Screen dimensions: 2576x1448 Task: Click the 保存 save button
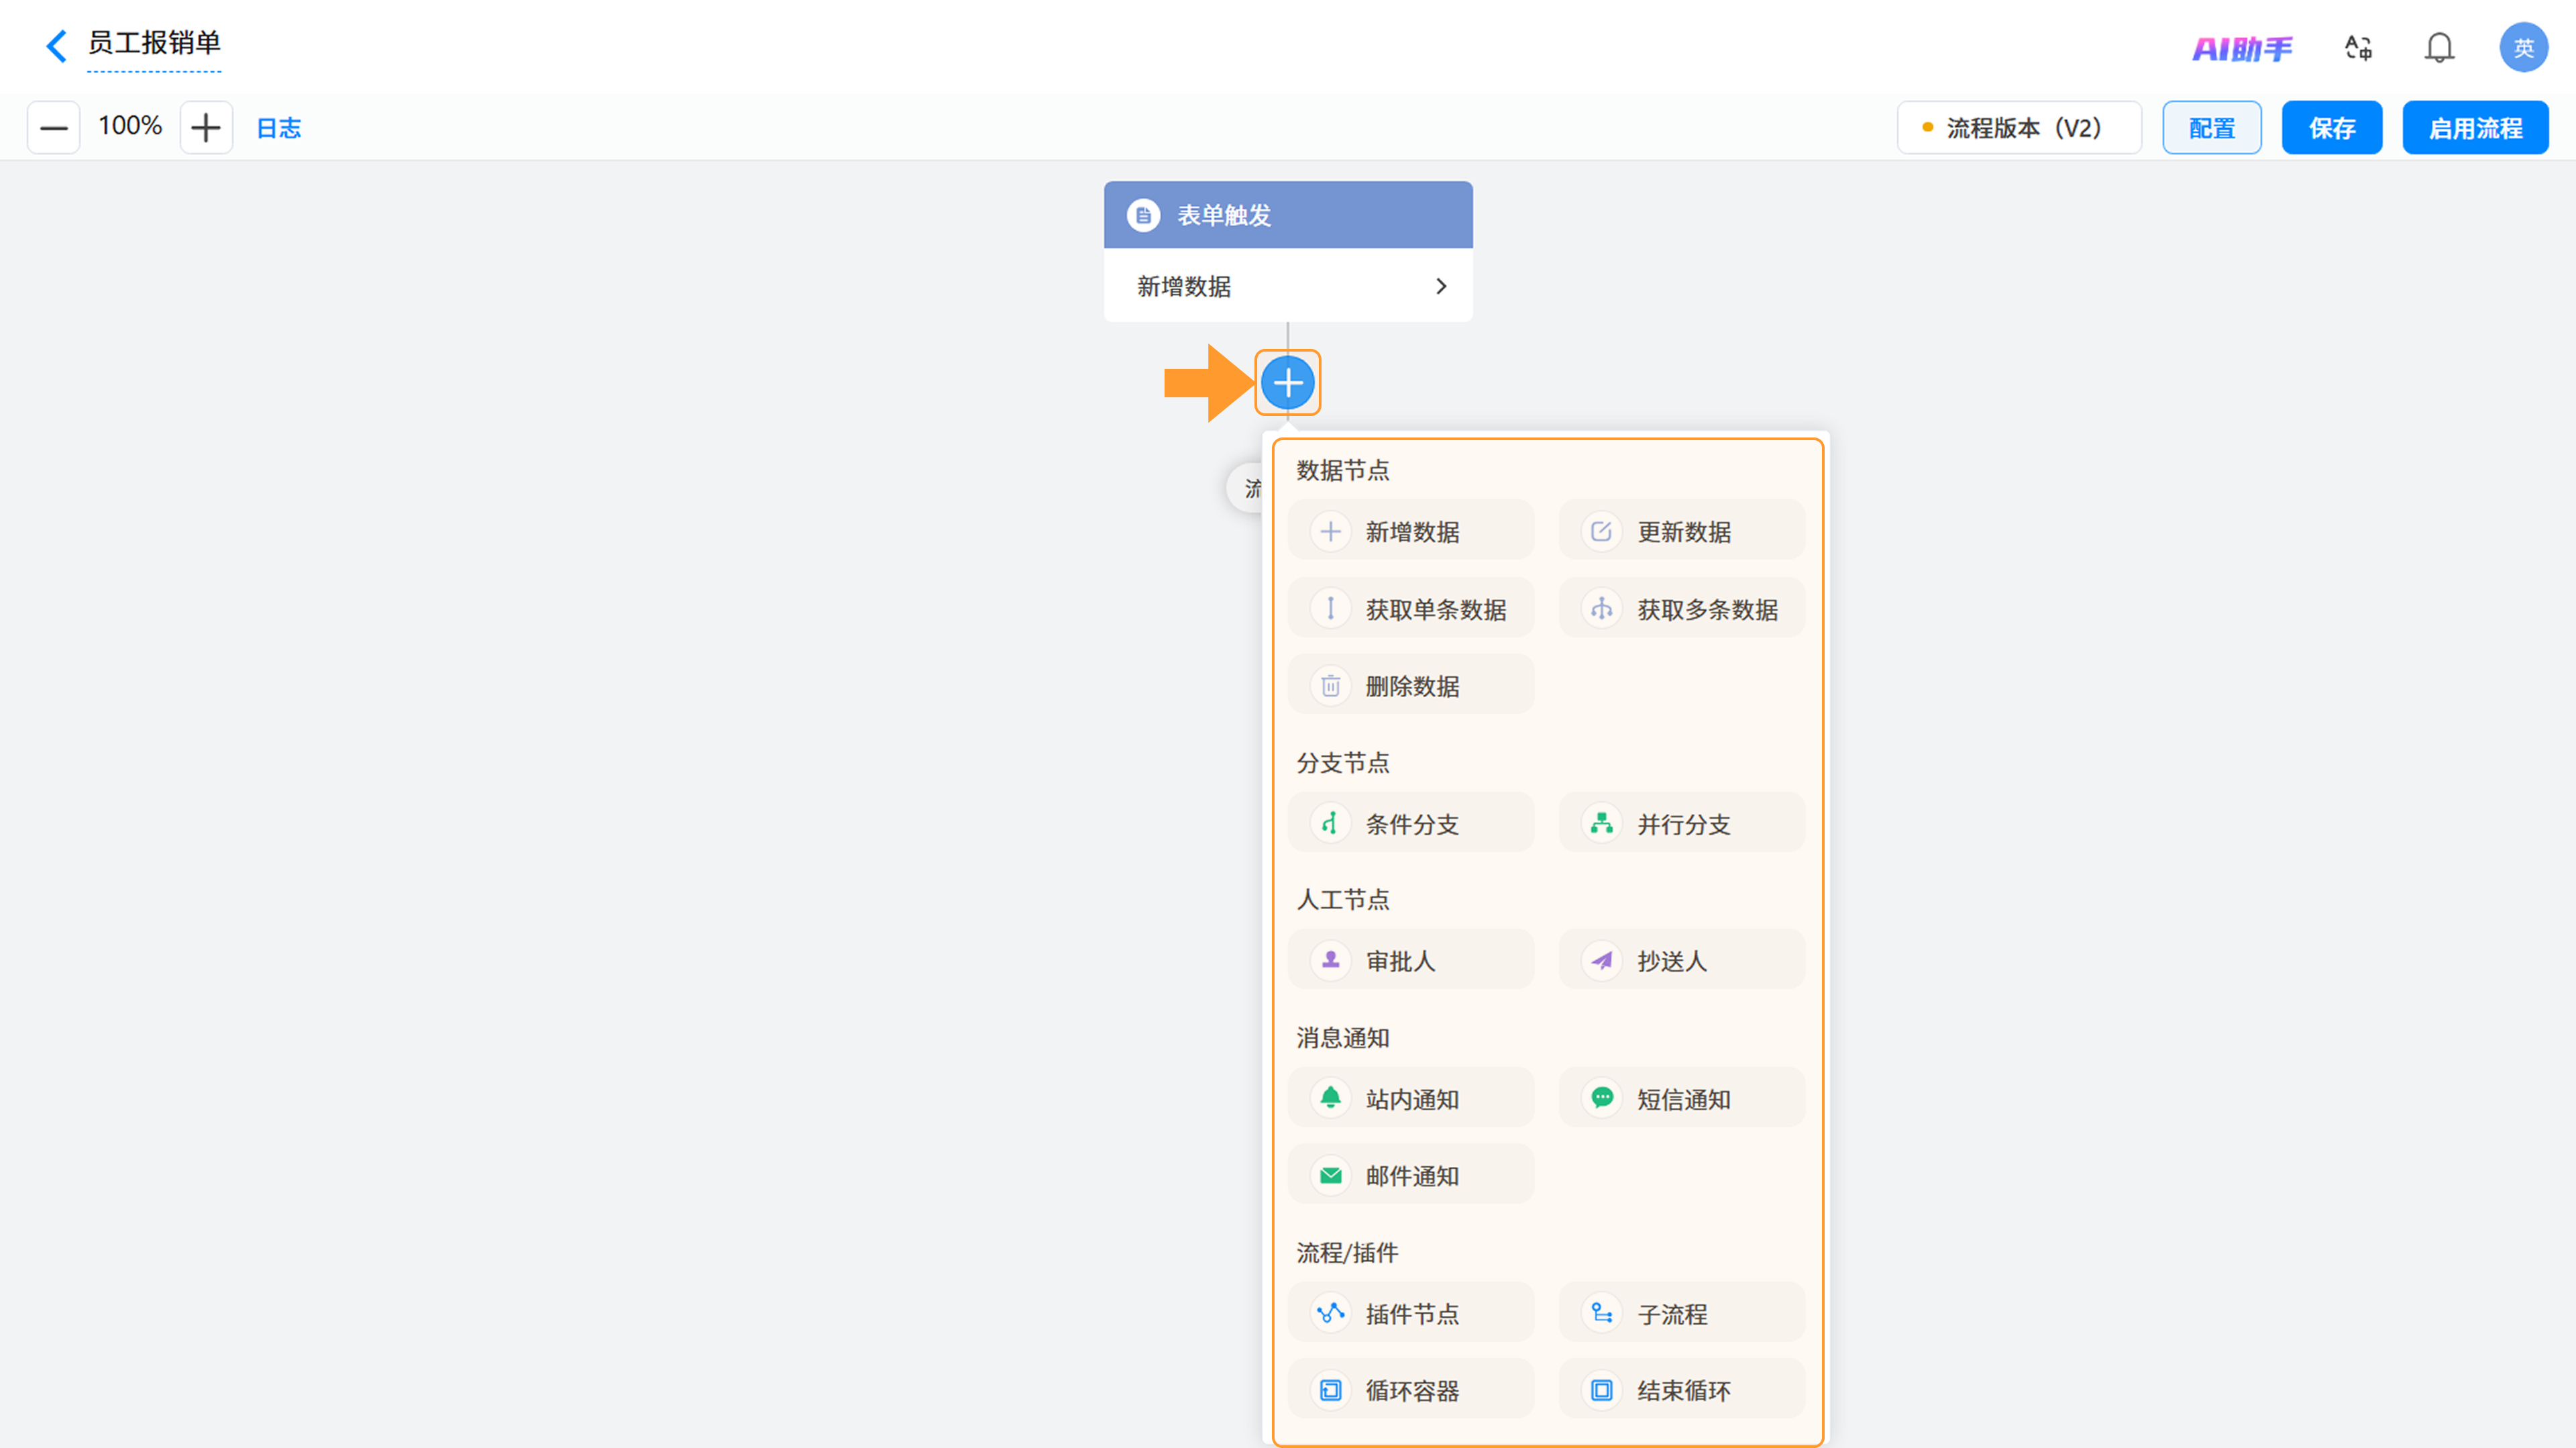point(2331,128)
